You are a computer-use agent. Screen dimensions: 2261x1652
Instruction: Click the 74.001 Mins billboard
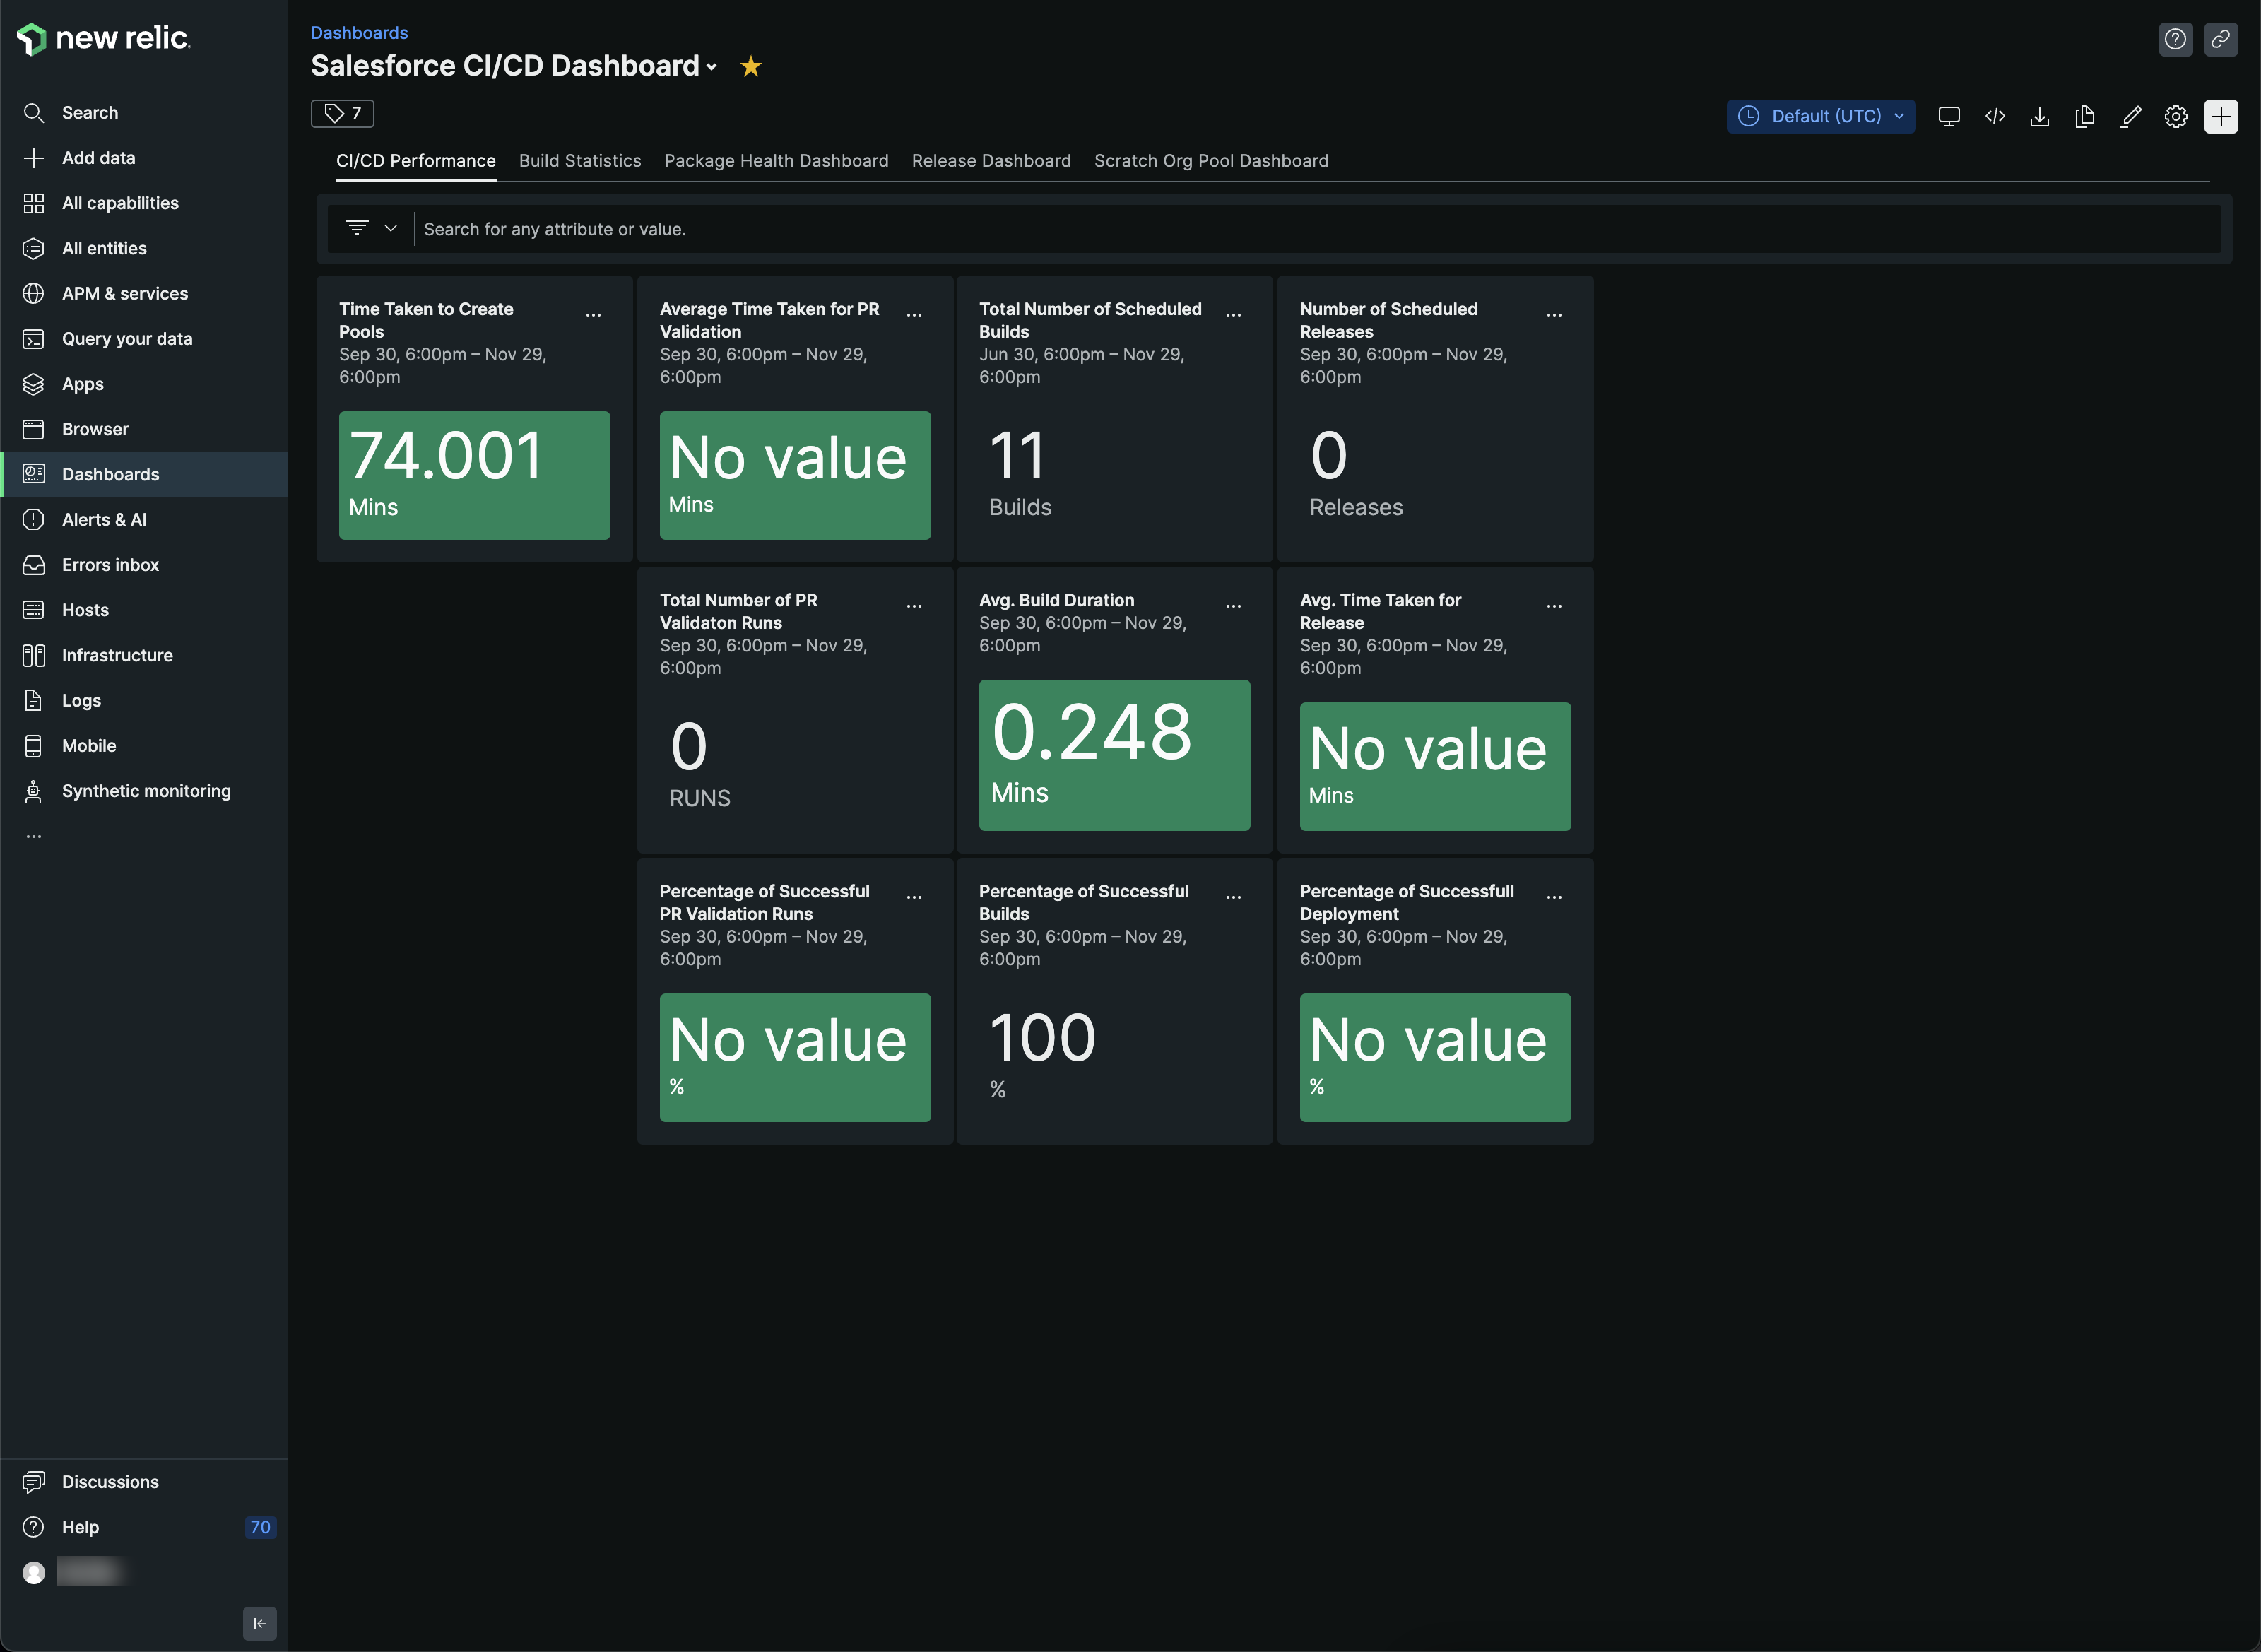coord(474,475)
